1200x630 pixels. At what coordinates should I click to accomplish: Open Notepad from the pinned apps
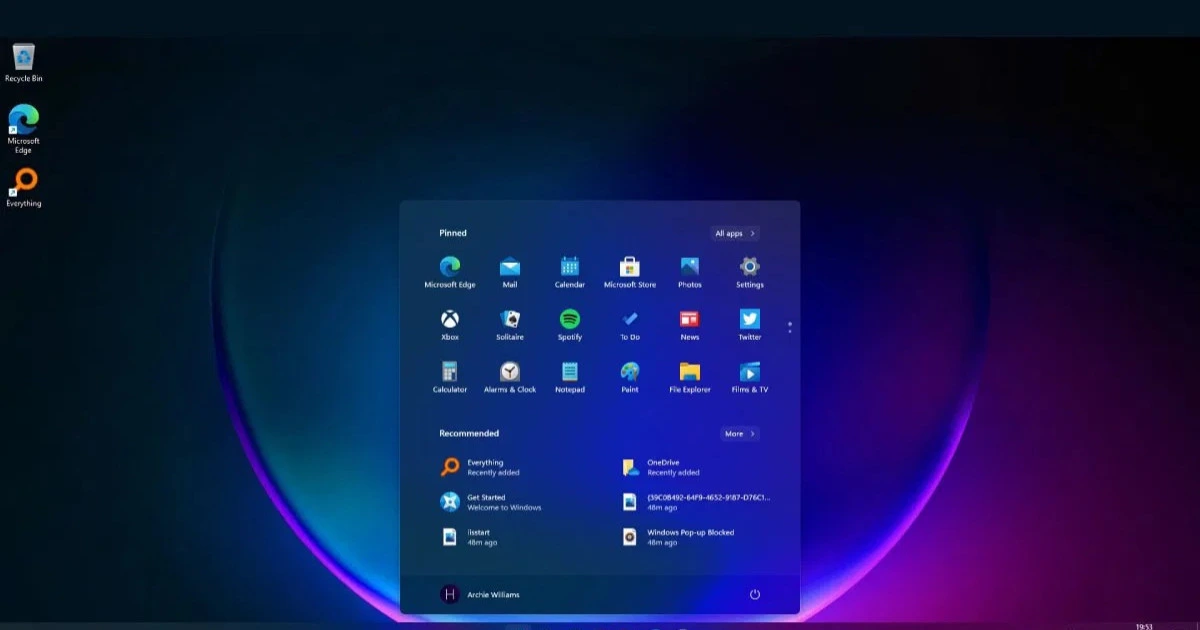570,377
